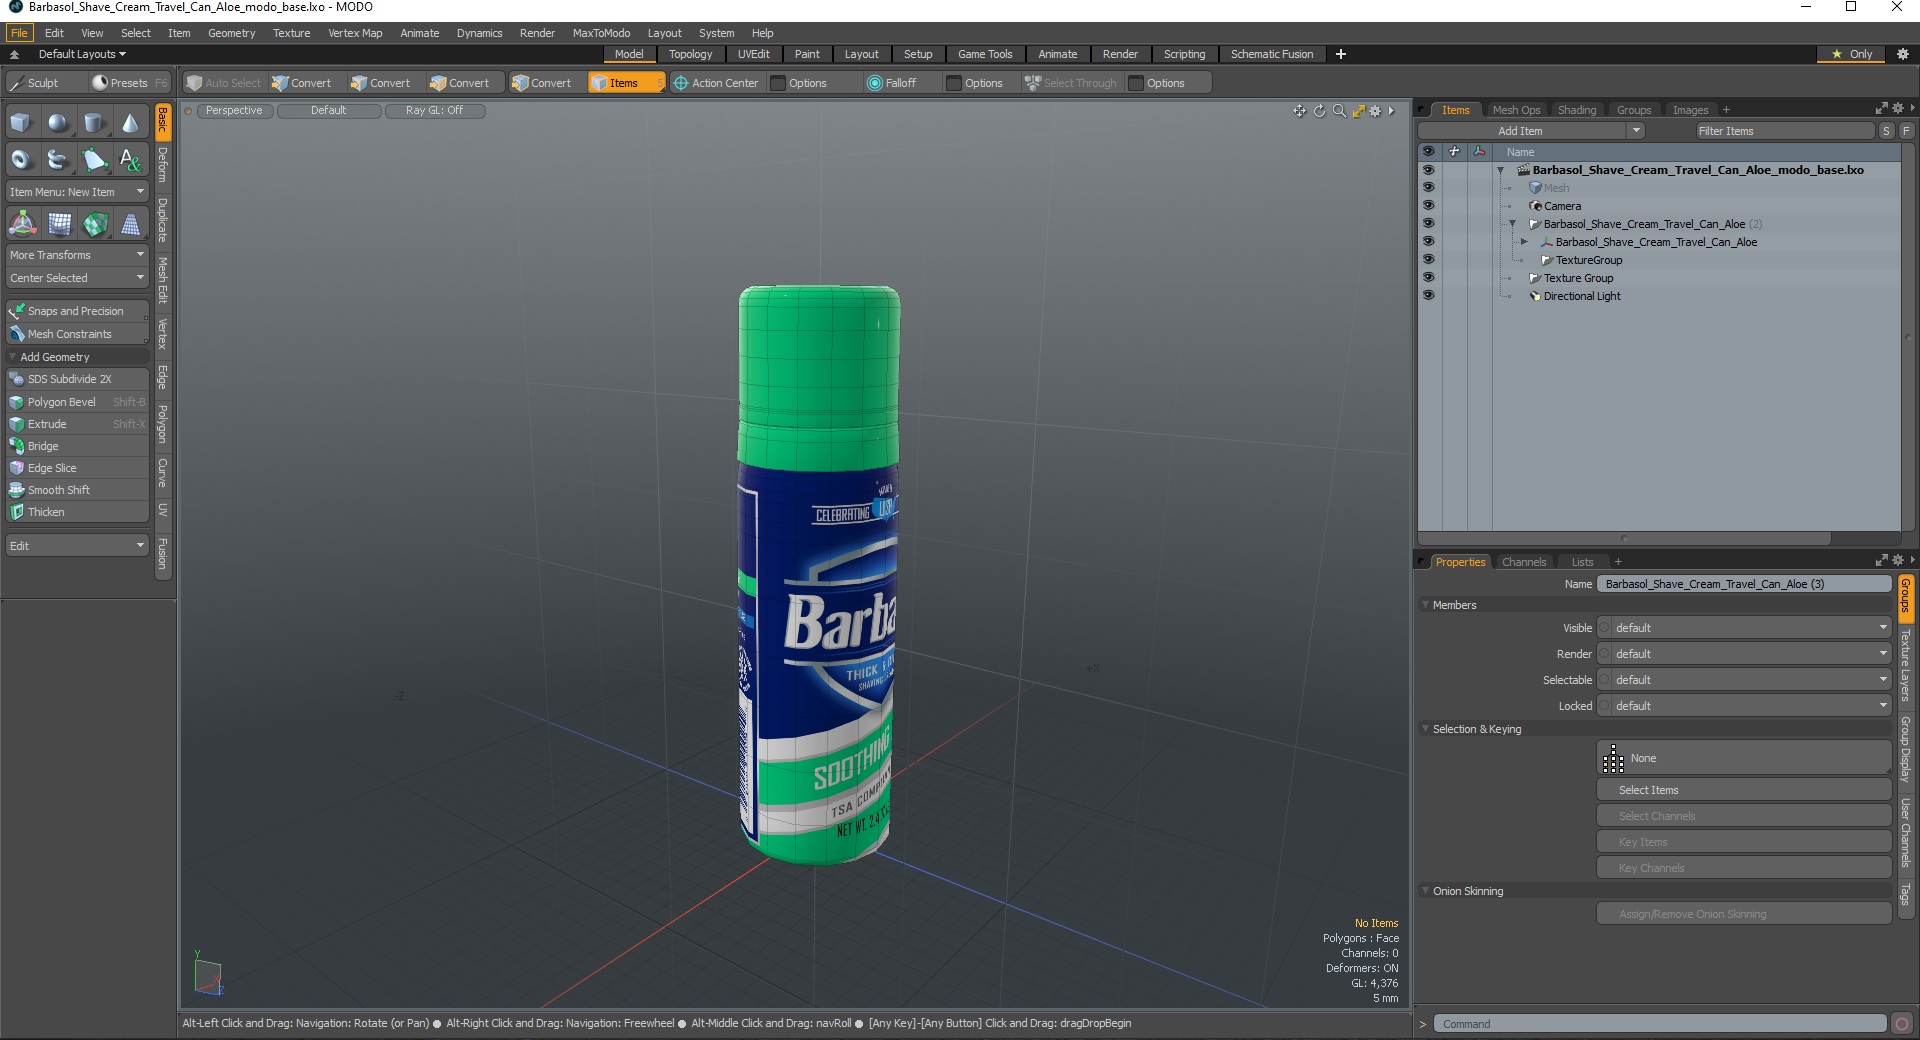Open the Edit dropdown in the tool panel
Viewport: 1920px width, 1040px height.
pyautogui.click(x=77, y=546)
